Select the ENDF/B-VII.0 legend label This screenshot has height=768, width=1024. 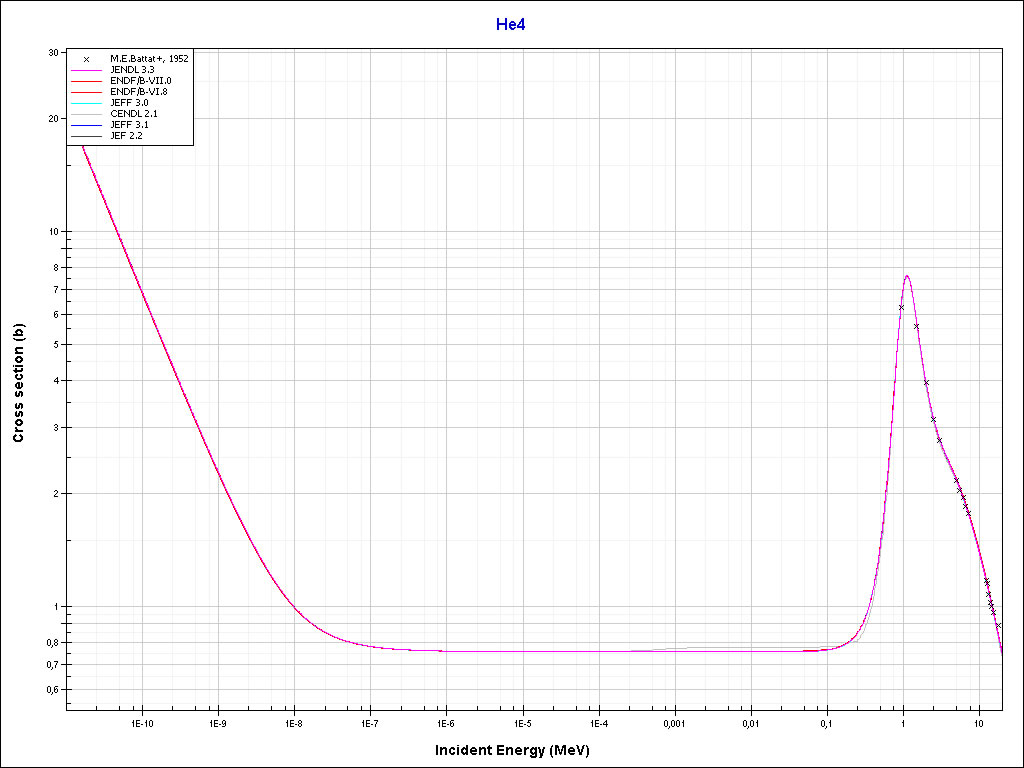click(140, 81)
